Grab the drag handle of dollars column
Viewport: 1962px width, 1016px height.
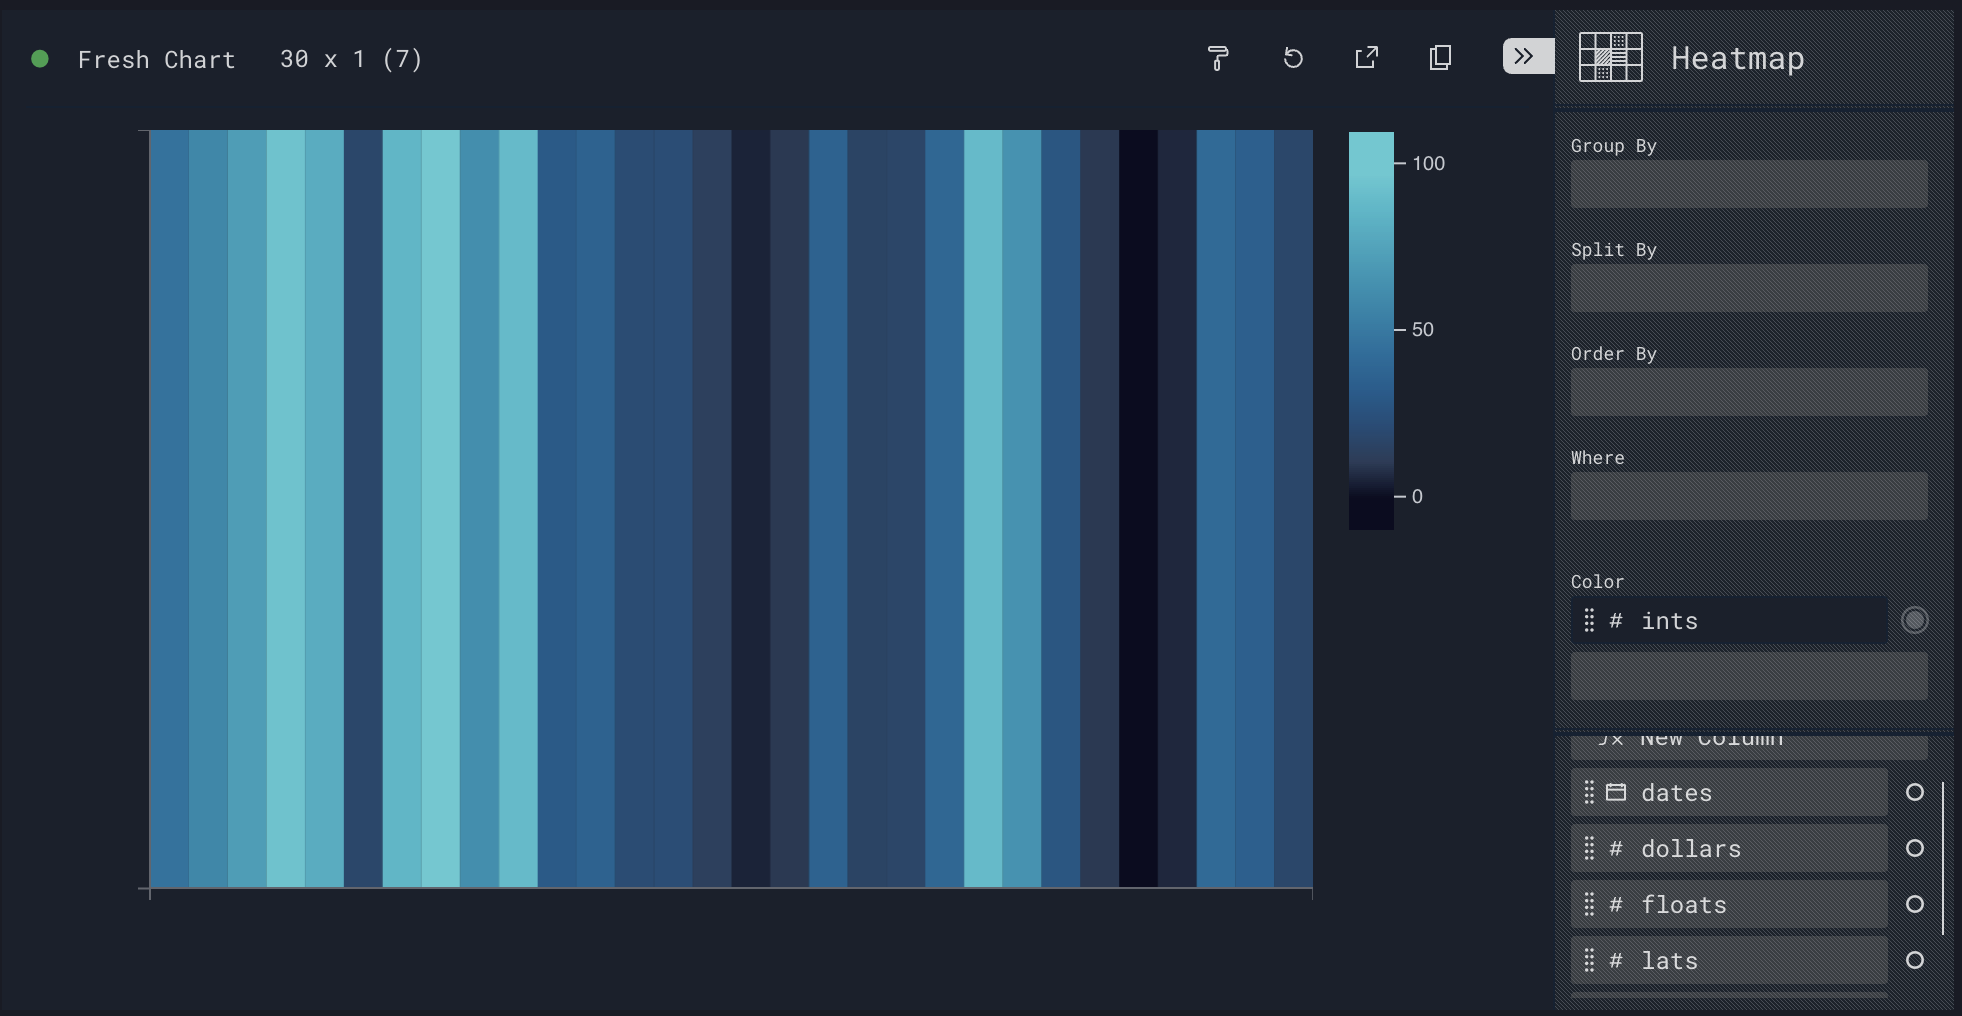click(x=1589, y=849)
